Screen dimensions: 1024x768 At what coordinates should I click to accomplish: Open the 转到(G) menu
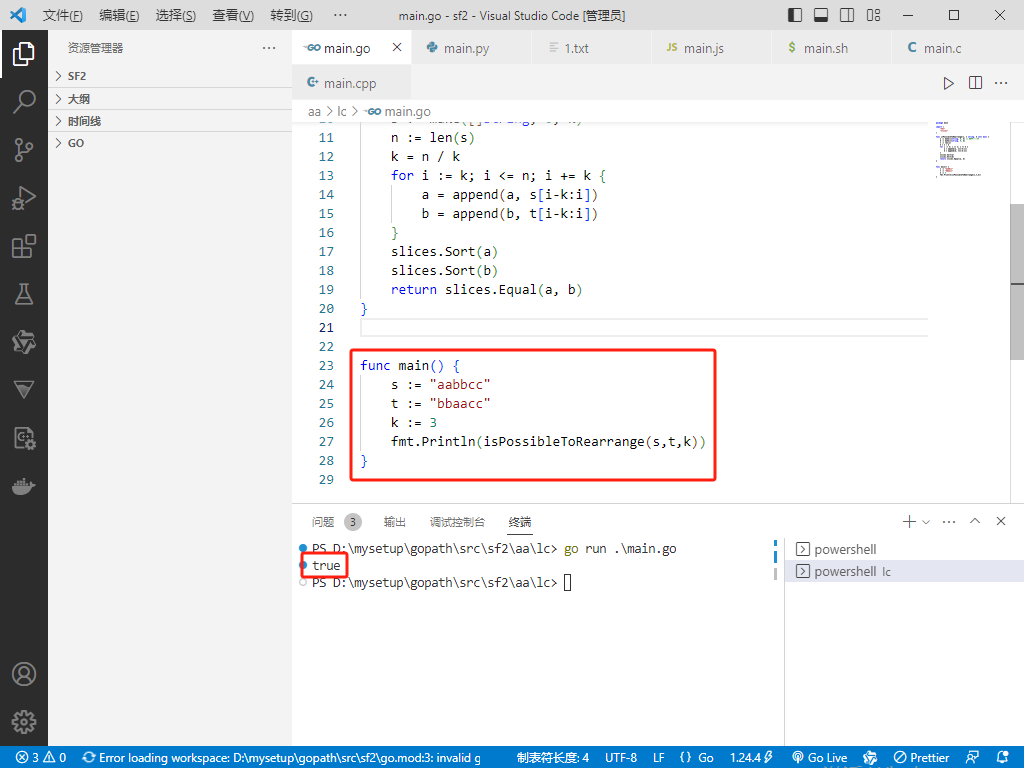tap(291, 15)
